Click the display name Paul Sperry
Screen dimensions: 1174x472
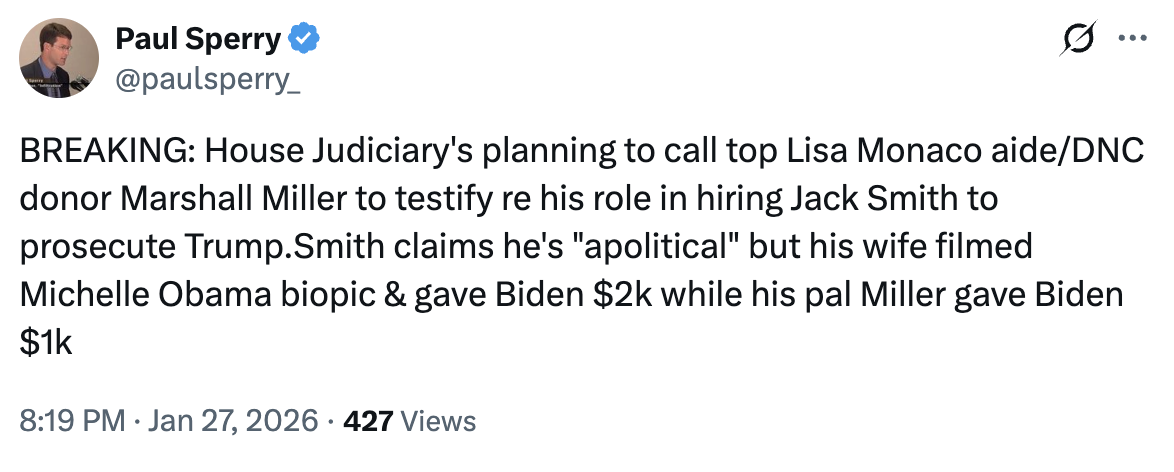pyautogui.click(x=198, y=40)
